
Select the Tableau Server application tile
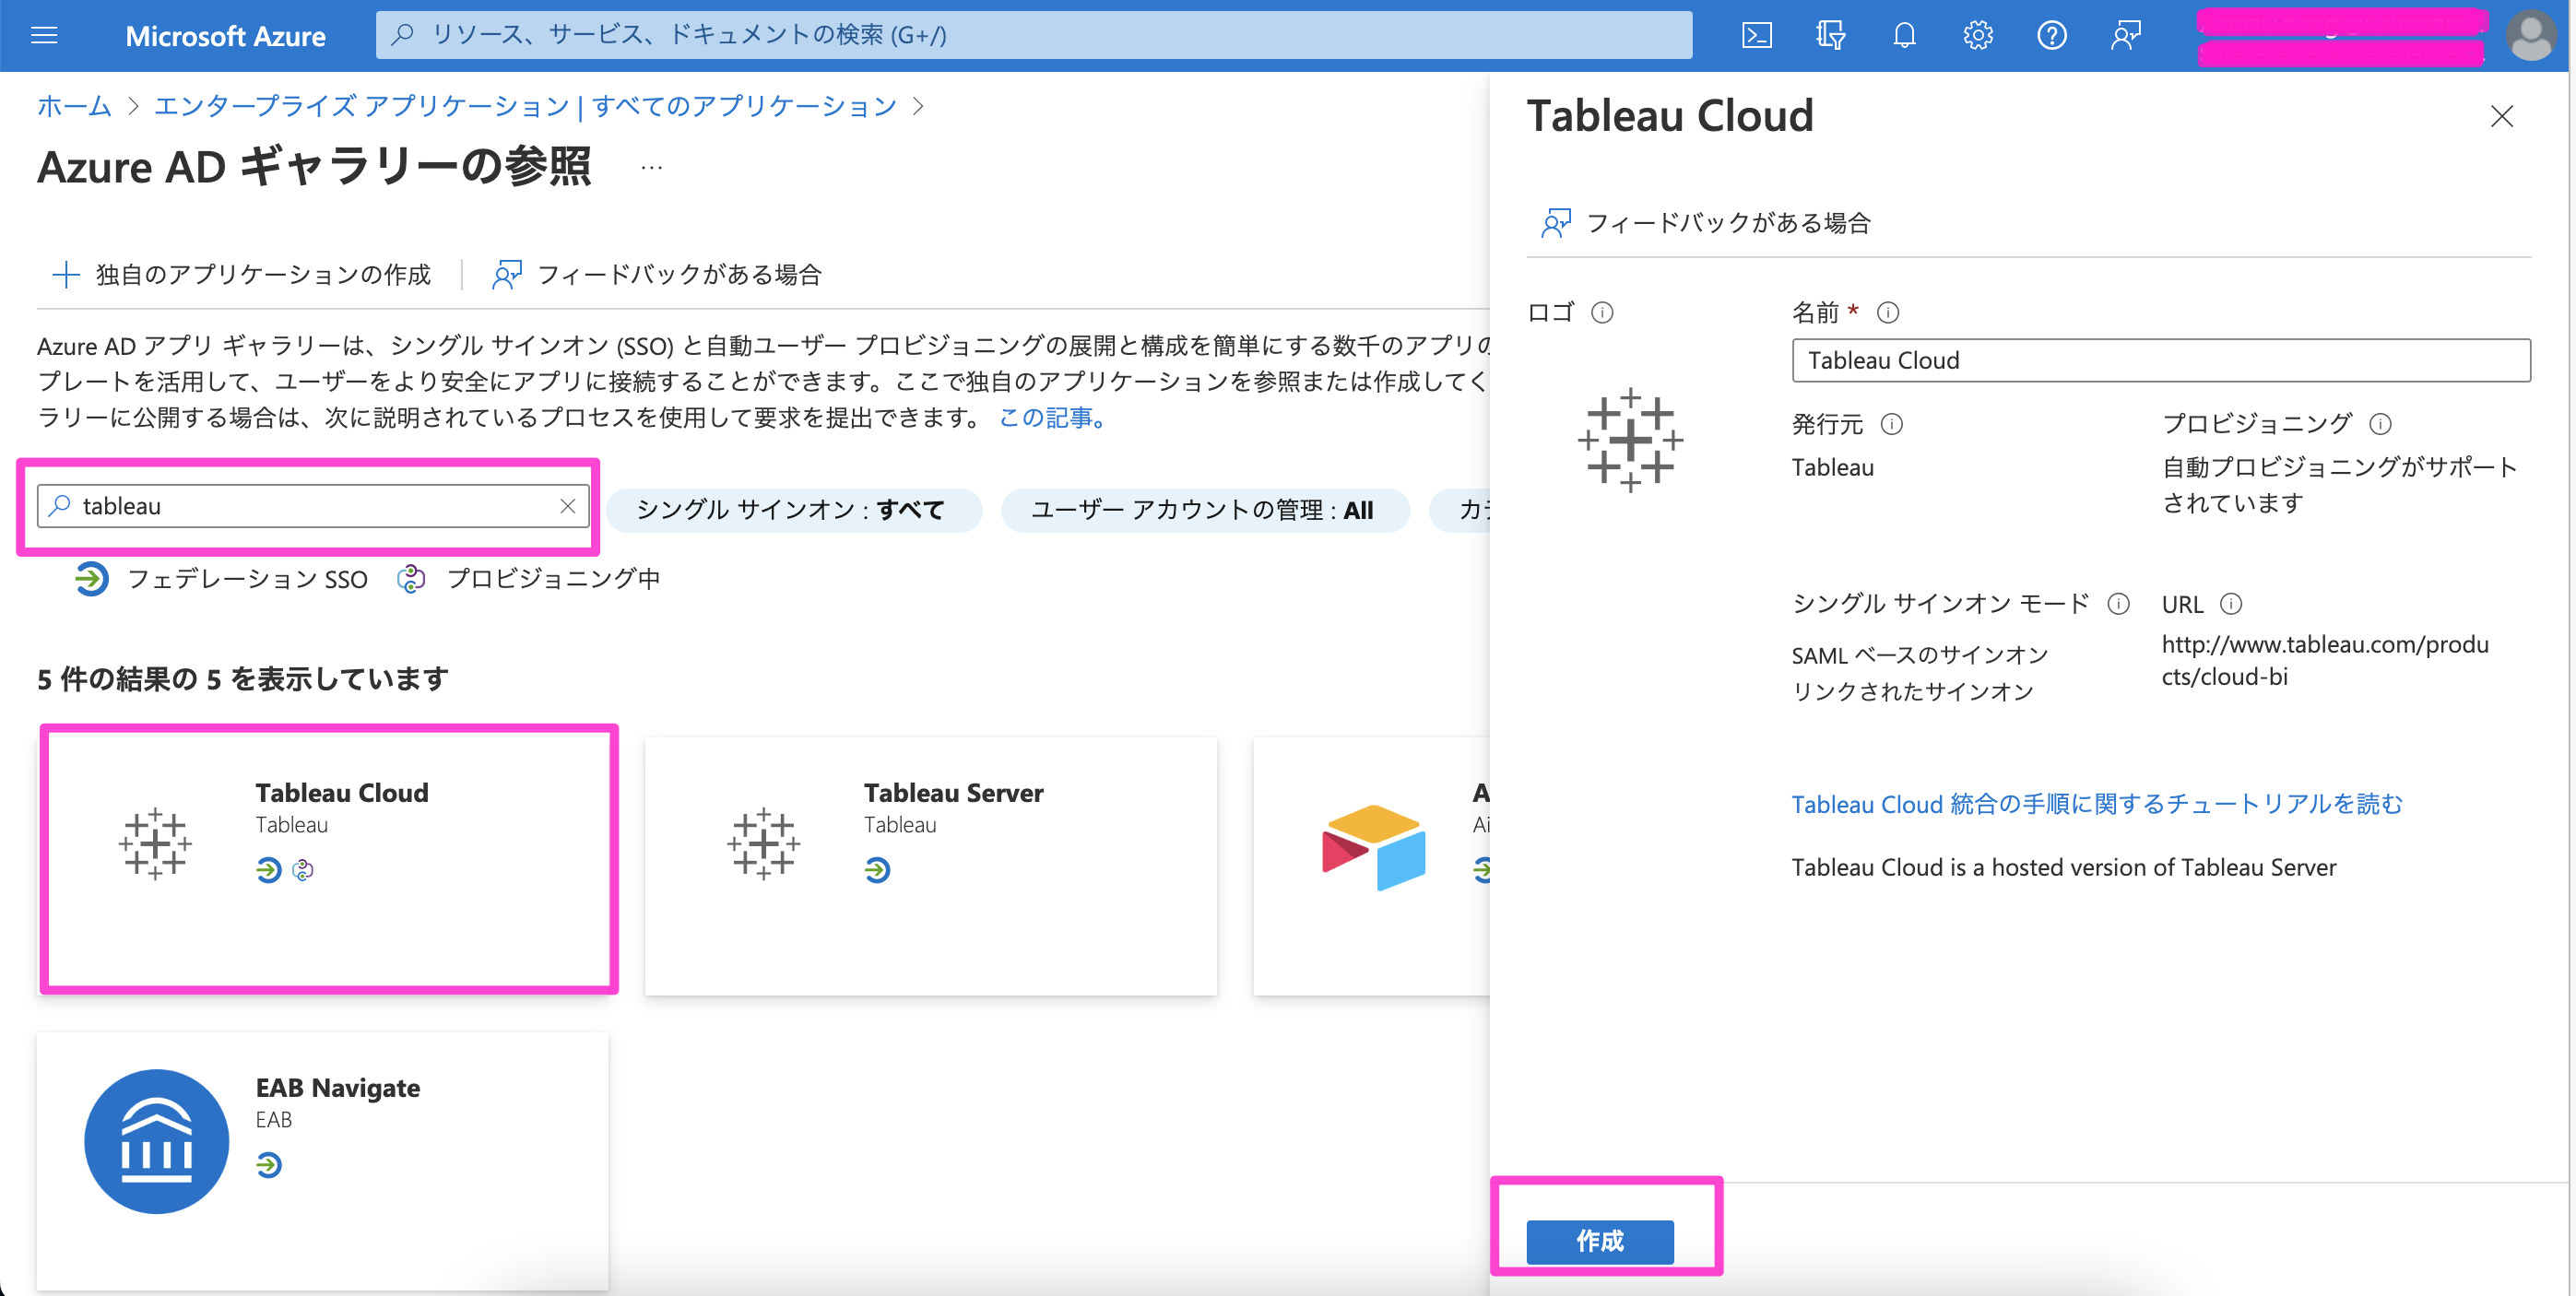click(x=930, y=865)
